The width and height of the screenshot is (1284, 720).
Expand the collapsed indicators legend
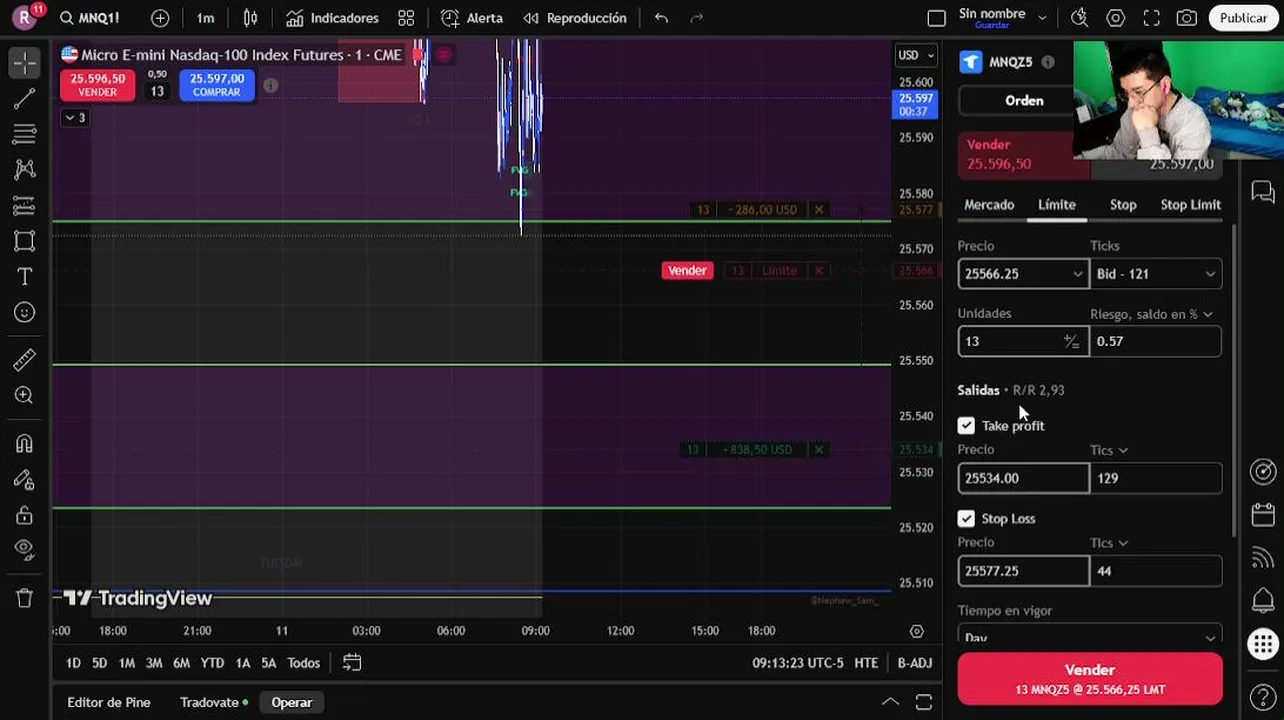[75, 118]
